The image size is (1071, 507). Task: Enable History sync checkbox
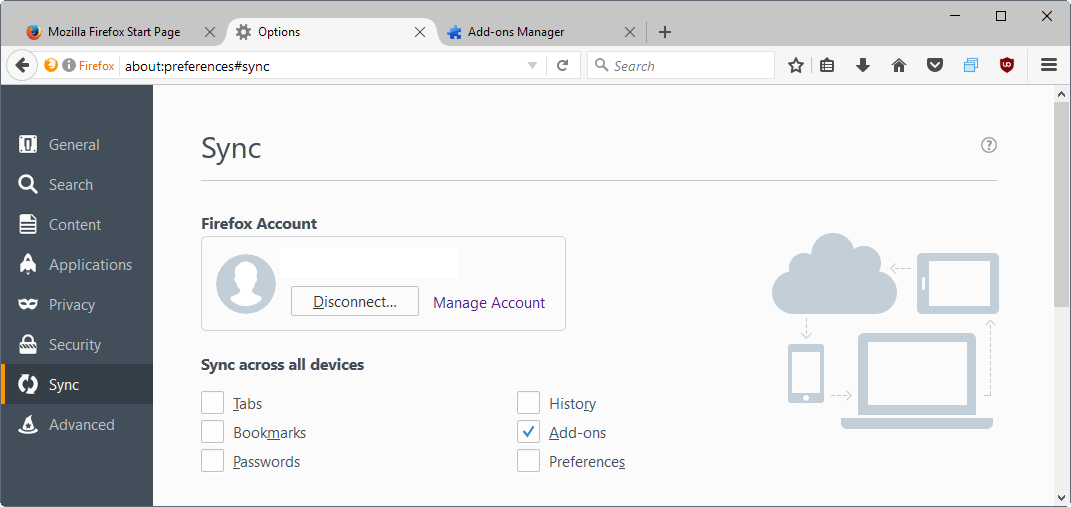pyautogui.click(x=528, y=403)
